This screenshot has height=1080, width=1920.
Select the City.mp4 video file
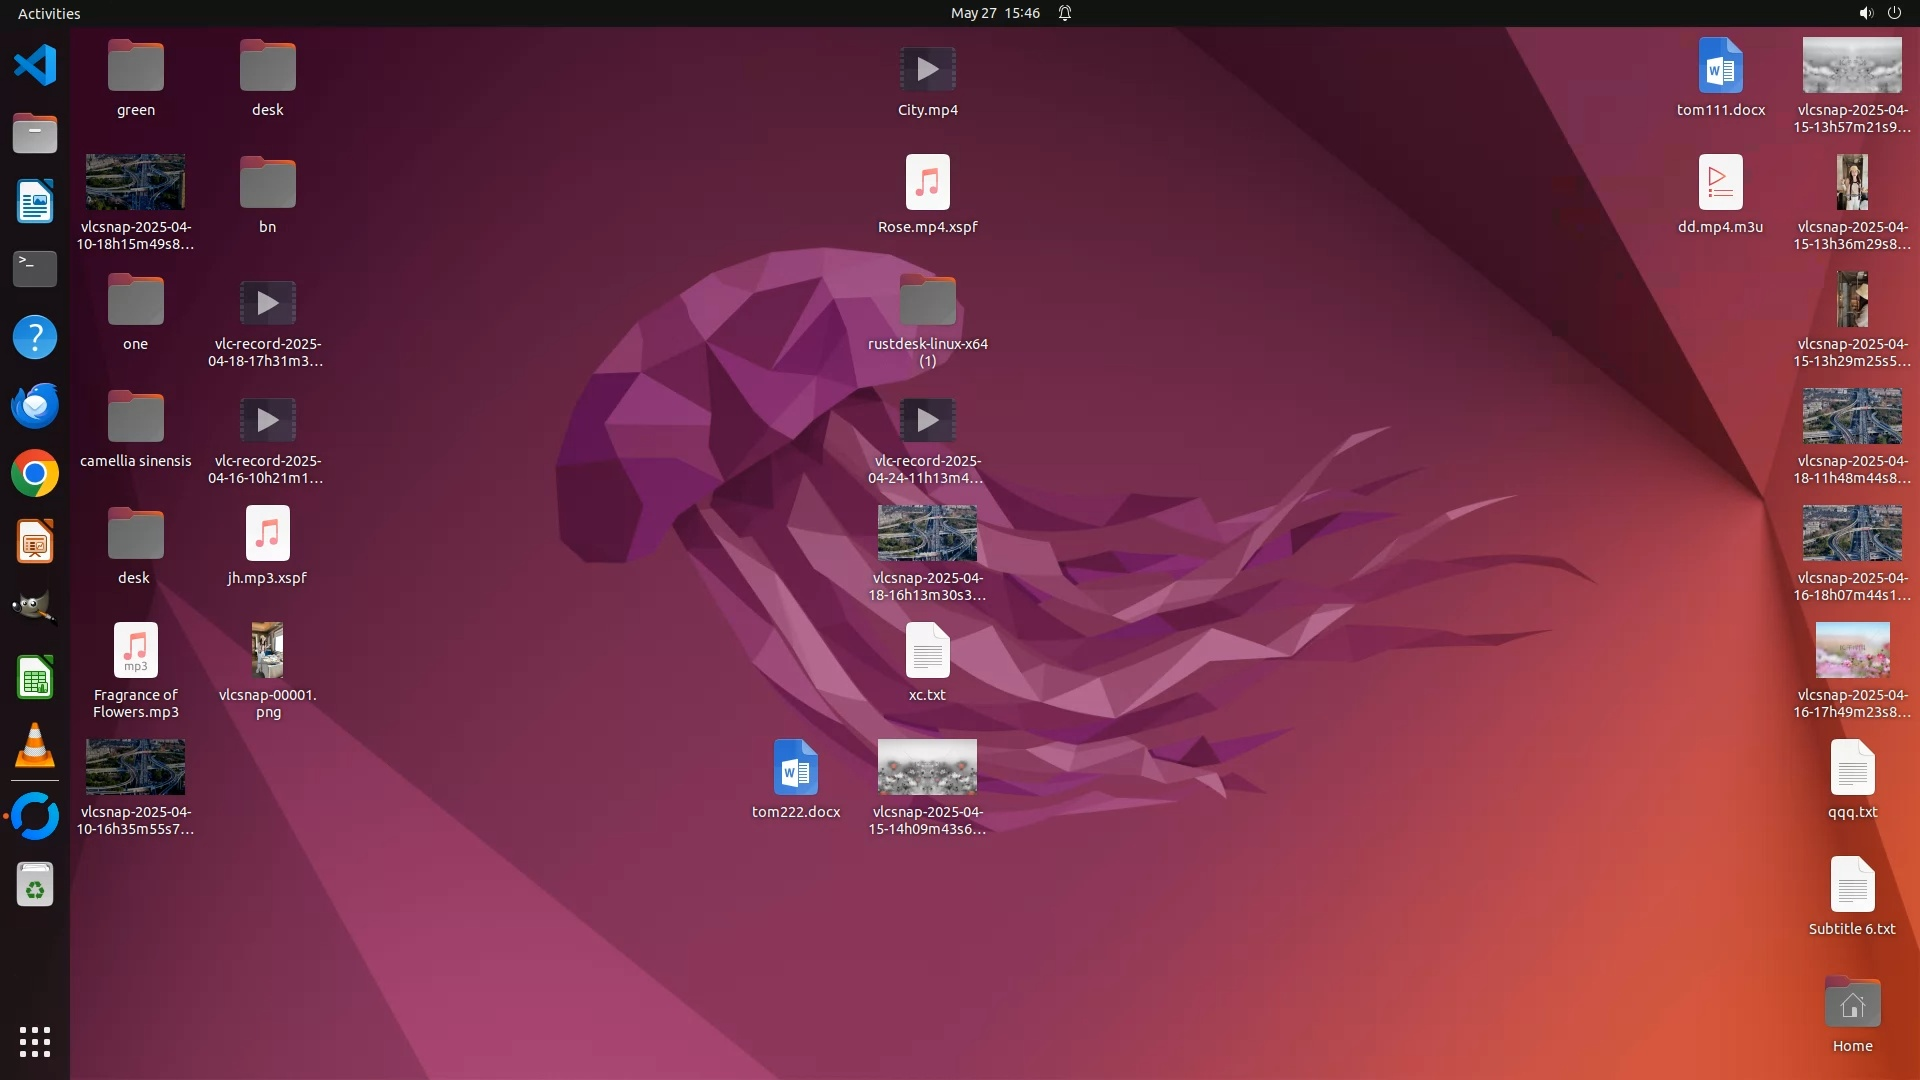coord(927,70)
